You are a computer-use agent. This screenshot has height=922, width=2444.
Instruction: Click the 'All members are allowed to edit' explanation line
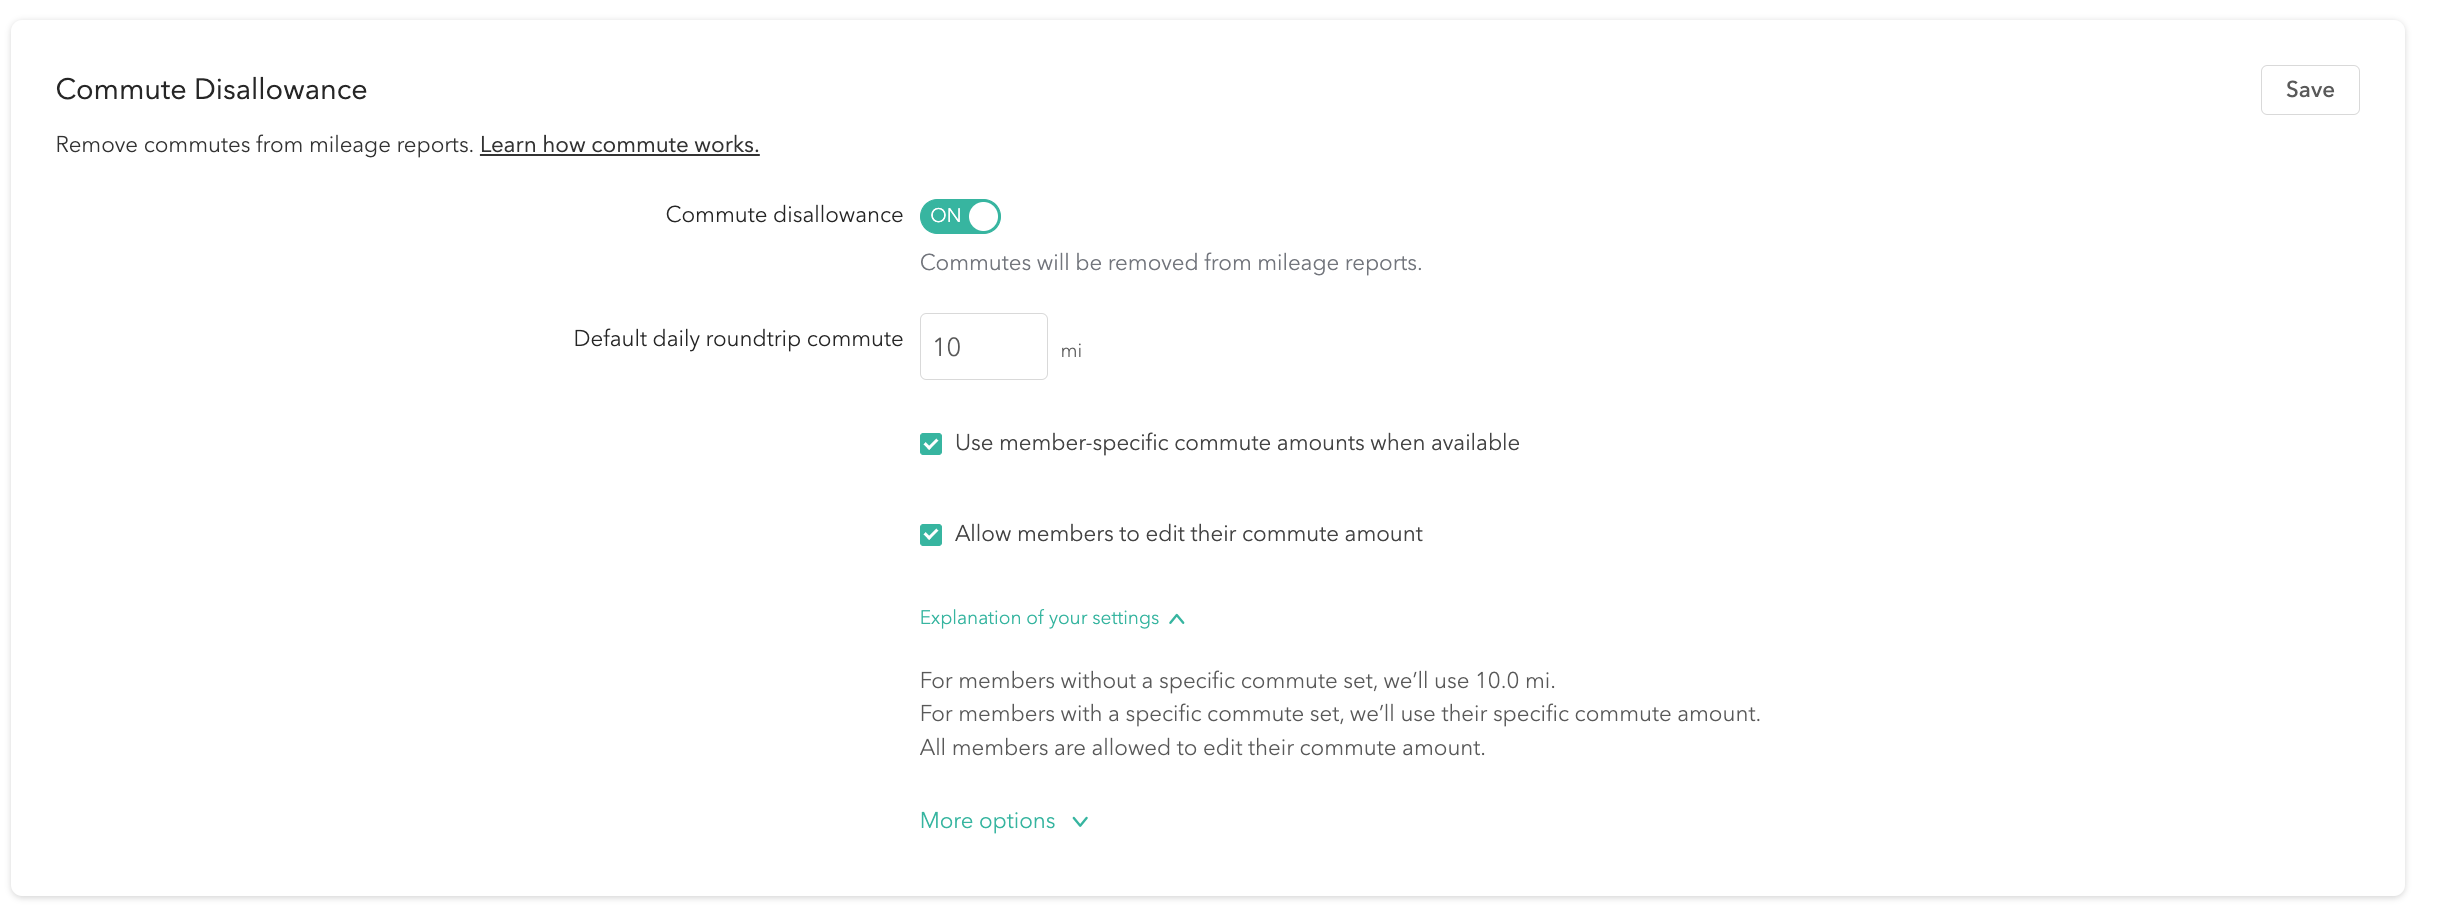pyautogui.click(x=1202, y=748)
